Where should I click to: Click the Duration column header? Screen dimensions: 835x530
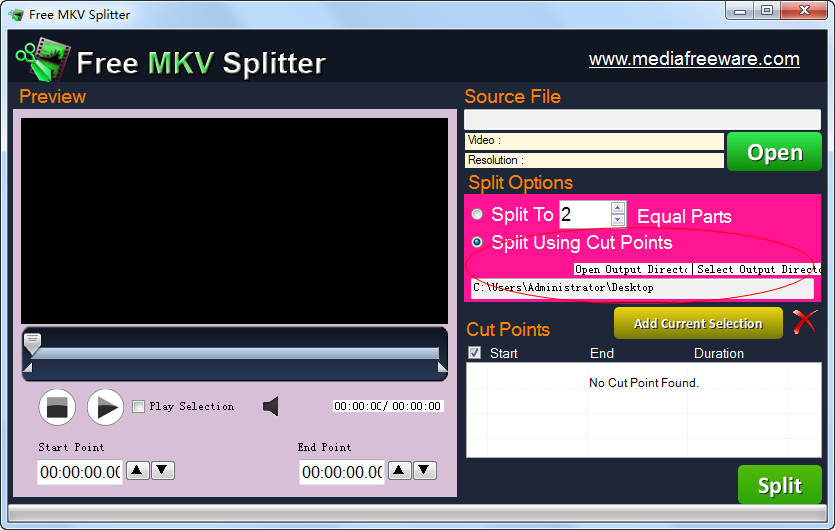pyautogui.click(x=718, y=353)
